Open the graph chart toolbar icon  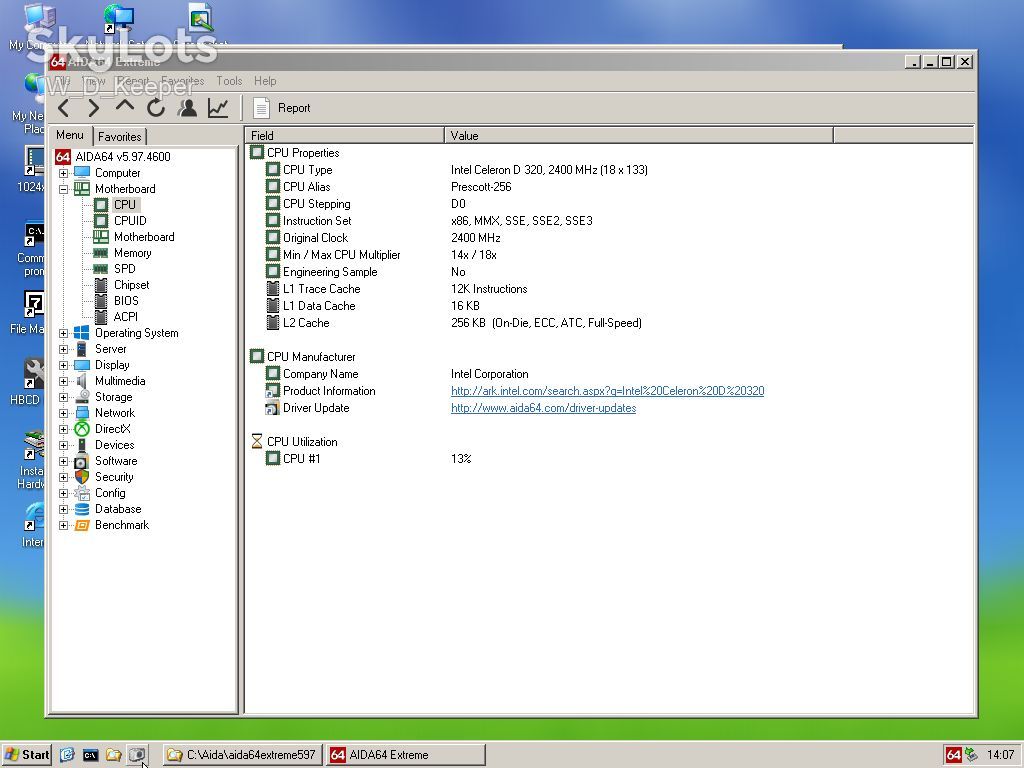point(218,108)
